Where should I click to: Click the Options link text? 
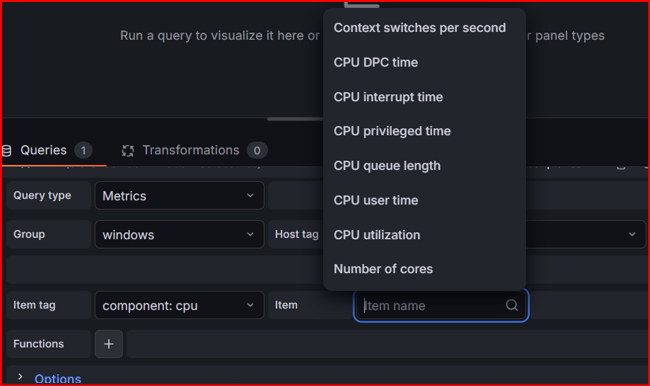coord(58,378)
